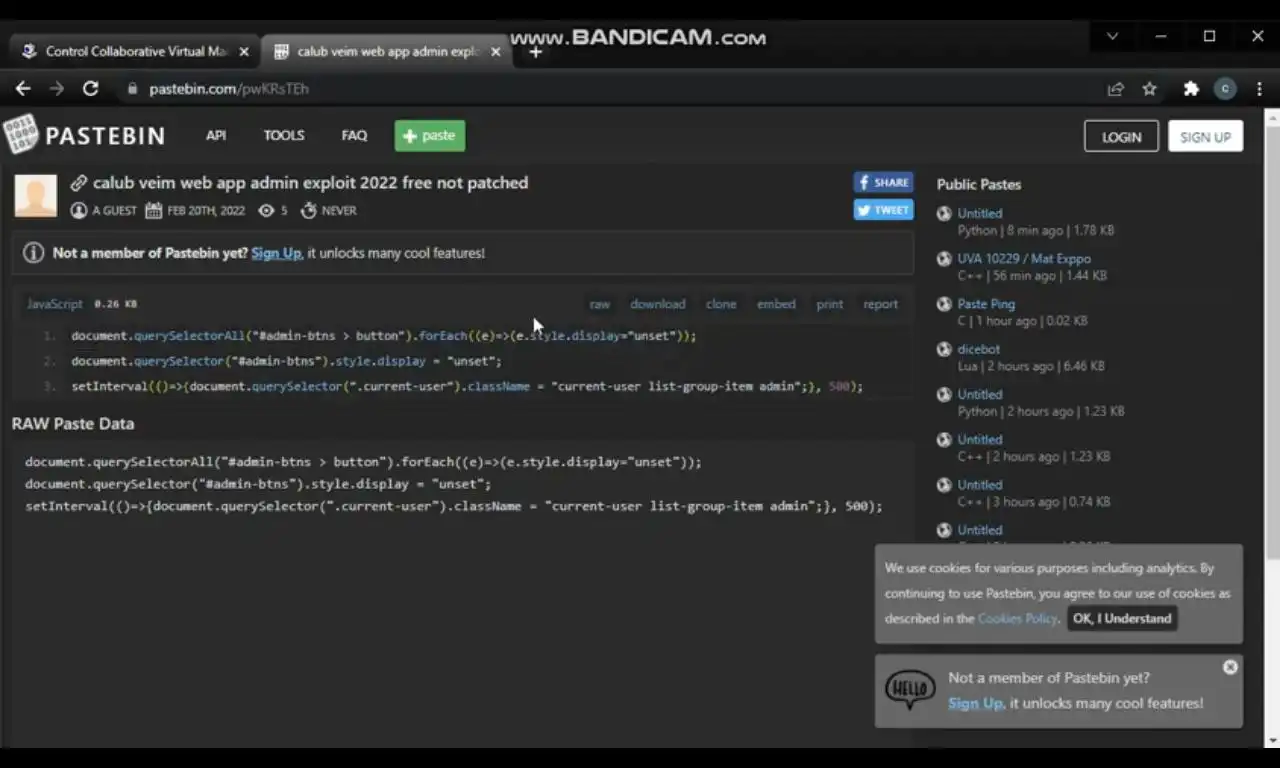Open the tab search chevron

click(x=1112, y=36)
